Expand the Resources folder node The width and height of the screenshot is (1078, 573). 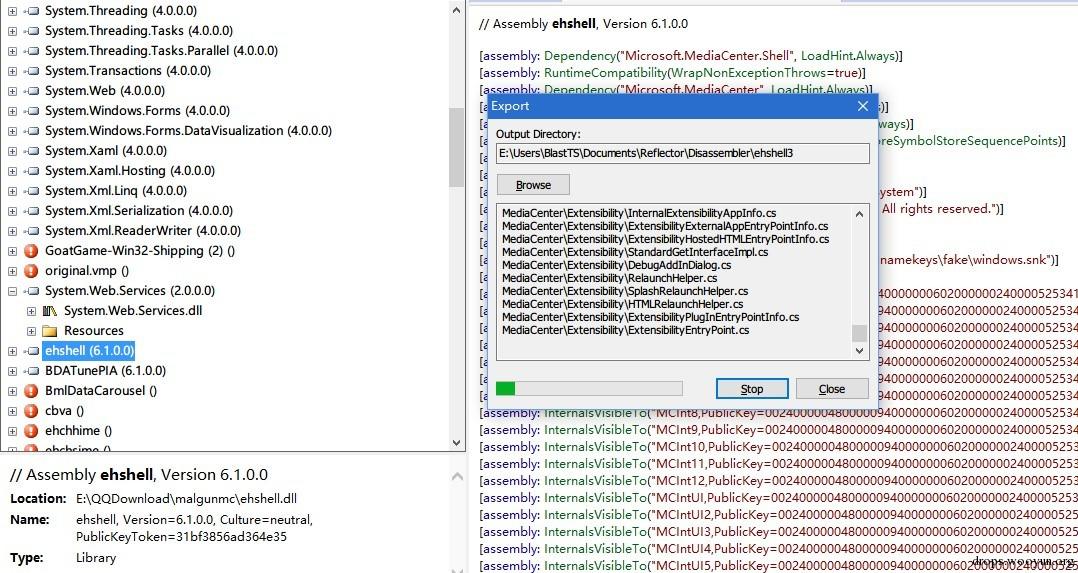[x=31, y=331]
